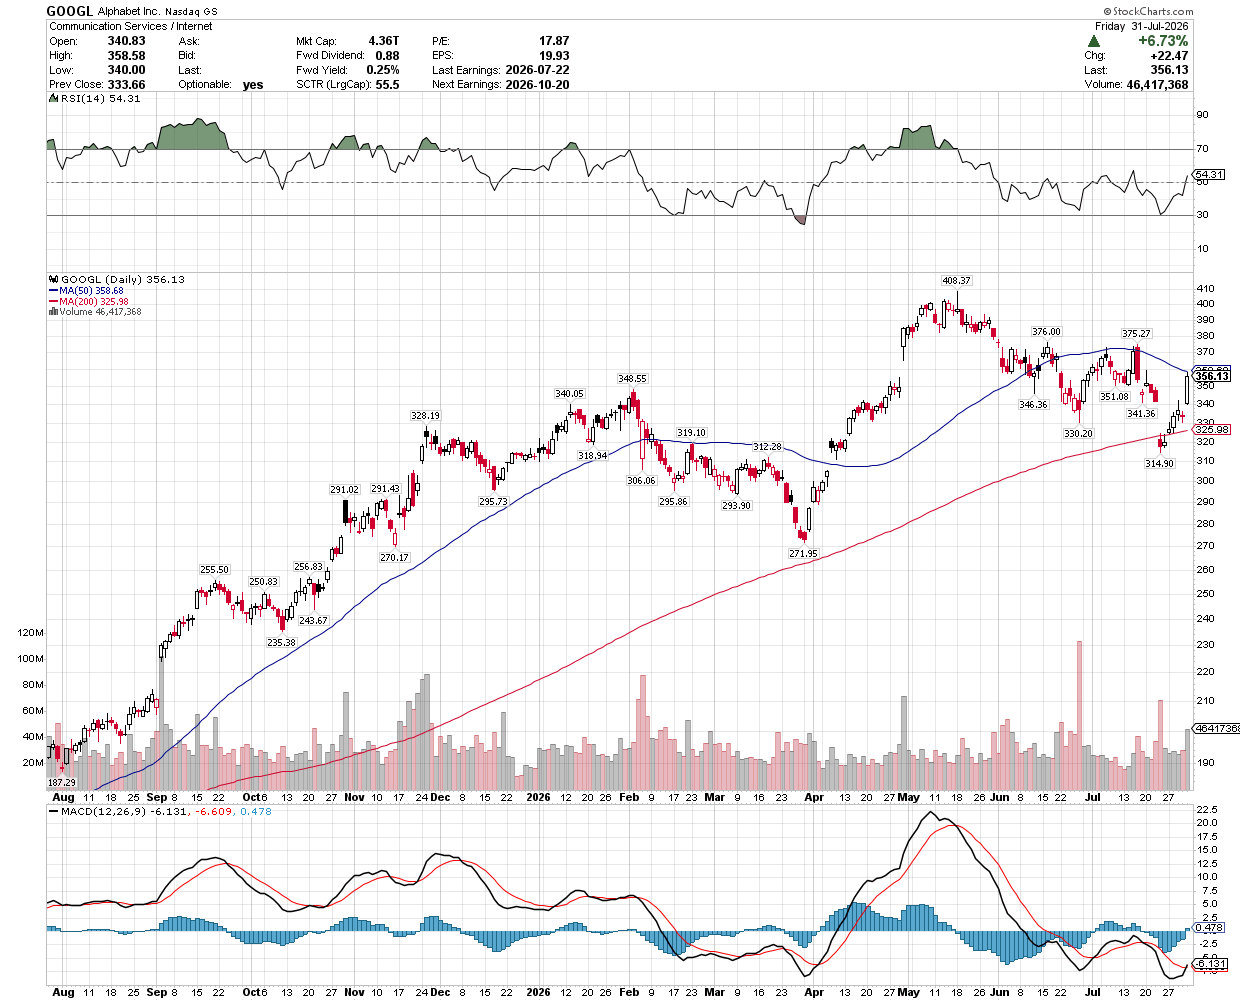
Task: Click the StockCharts.com copyright text
Action: (x=1149, y=11)
